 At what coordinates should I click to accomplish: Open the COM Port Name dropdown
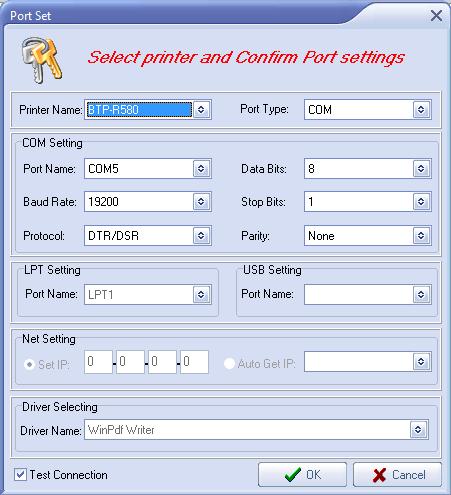(x=201, y=169)
